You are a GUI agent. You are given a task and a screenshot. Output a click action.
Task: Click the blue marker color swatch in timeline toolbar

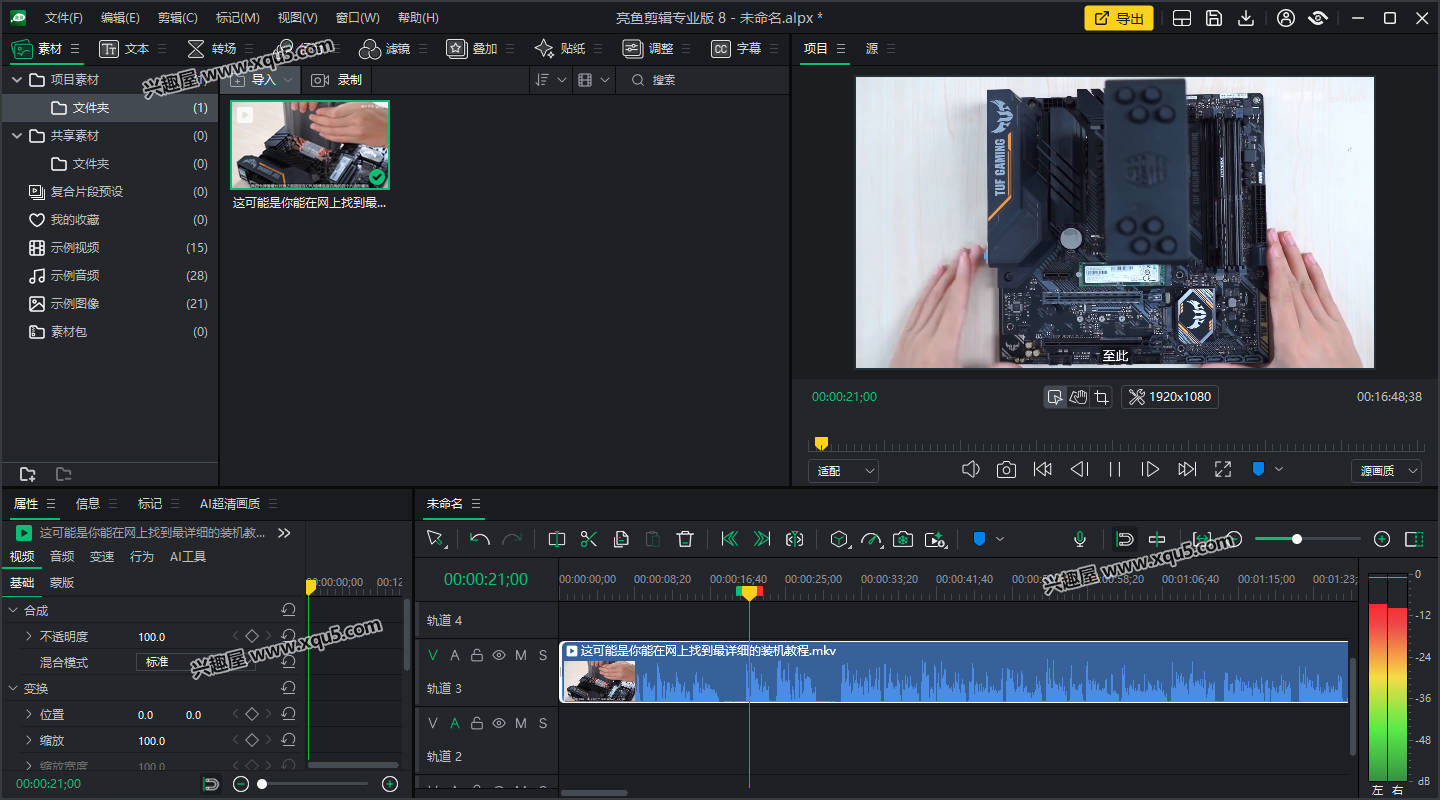[x=979, y=539]
